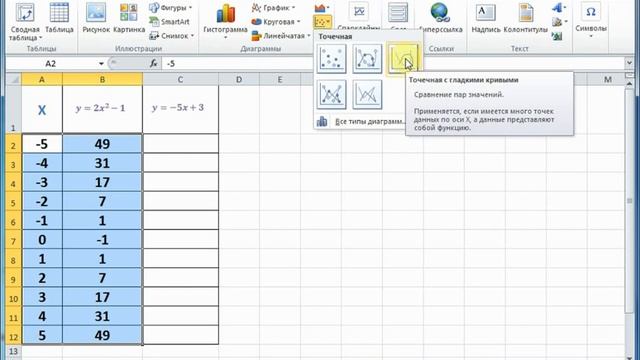640x360 pixels.
Task: Select column E header
Action: [280, 79]
